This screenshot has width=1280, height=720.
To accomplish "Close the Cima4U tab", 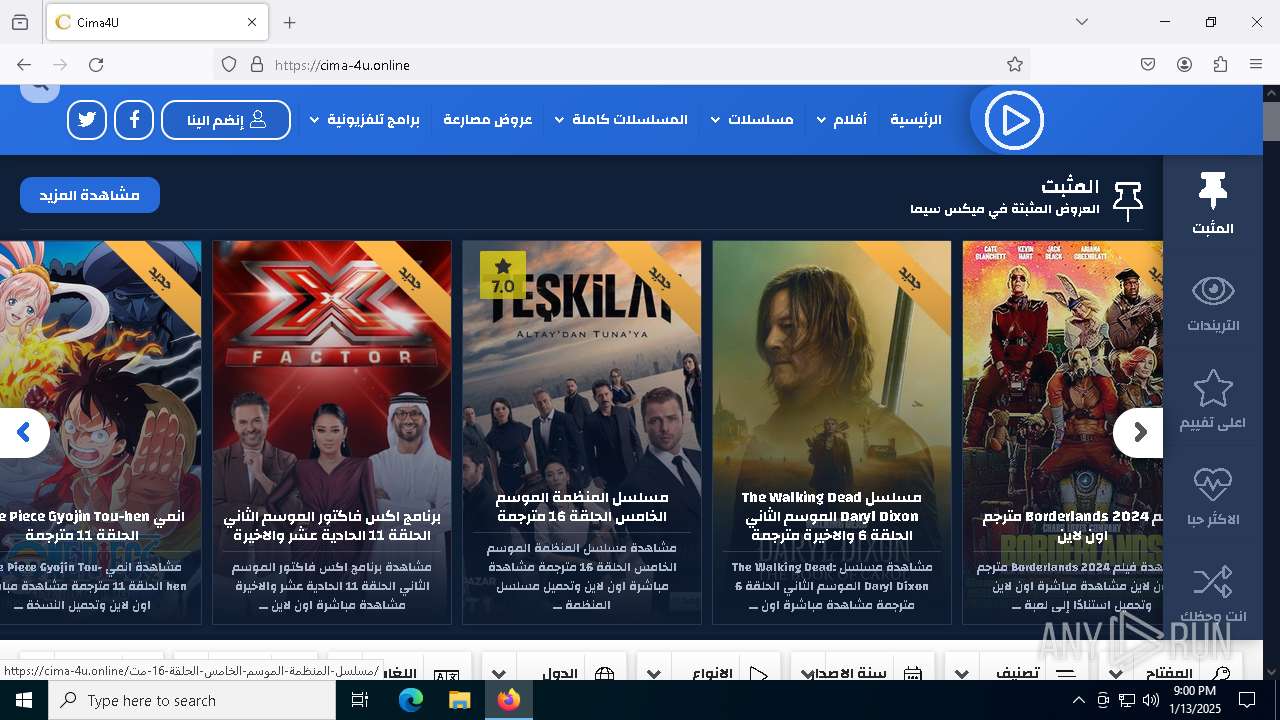I will pyautogui.click(x=252, y=22).
